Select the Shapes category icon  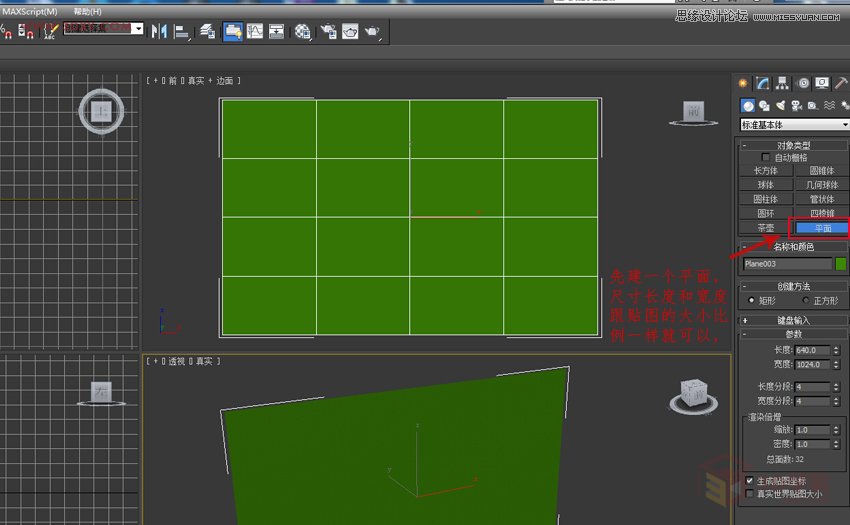click(764, 105)
